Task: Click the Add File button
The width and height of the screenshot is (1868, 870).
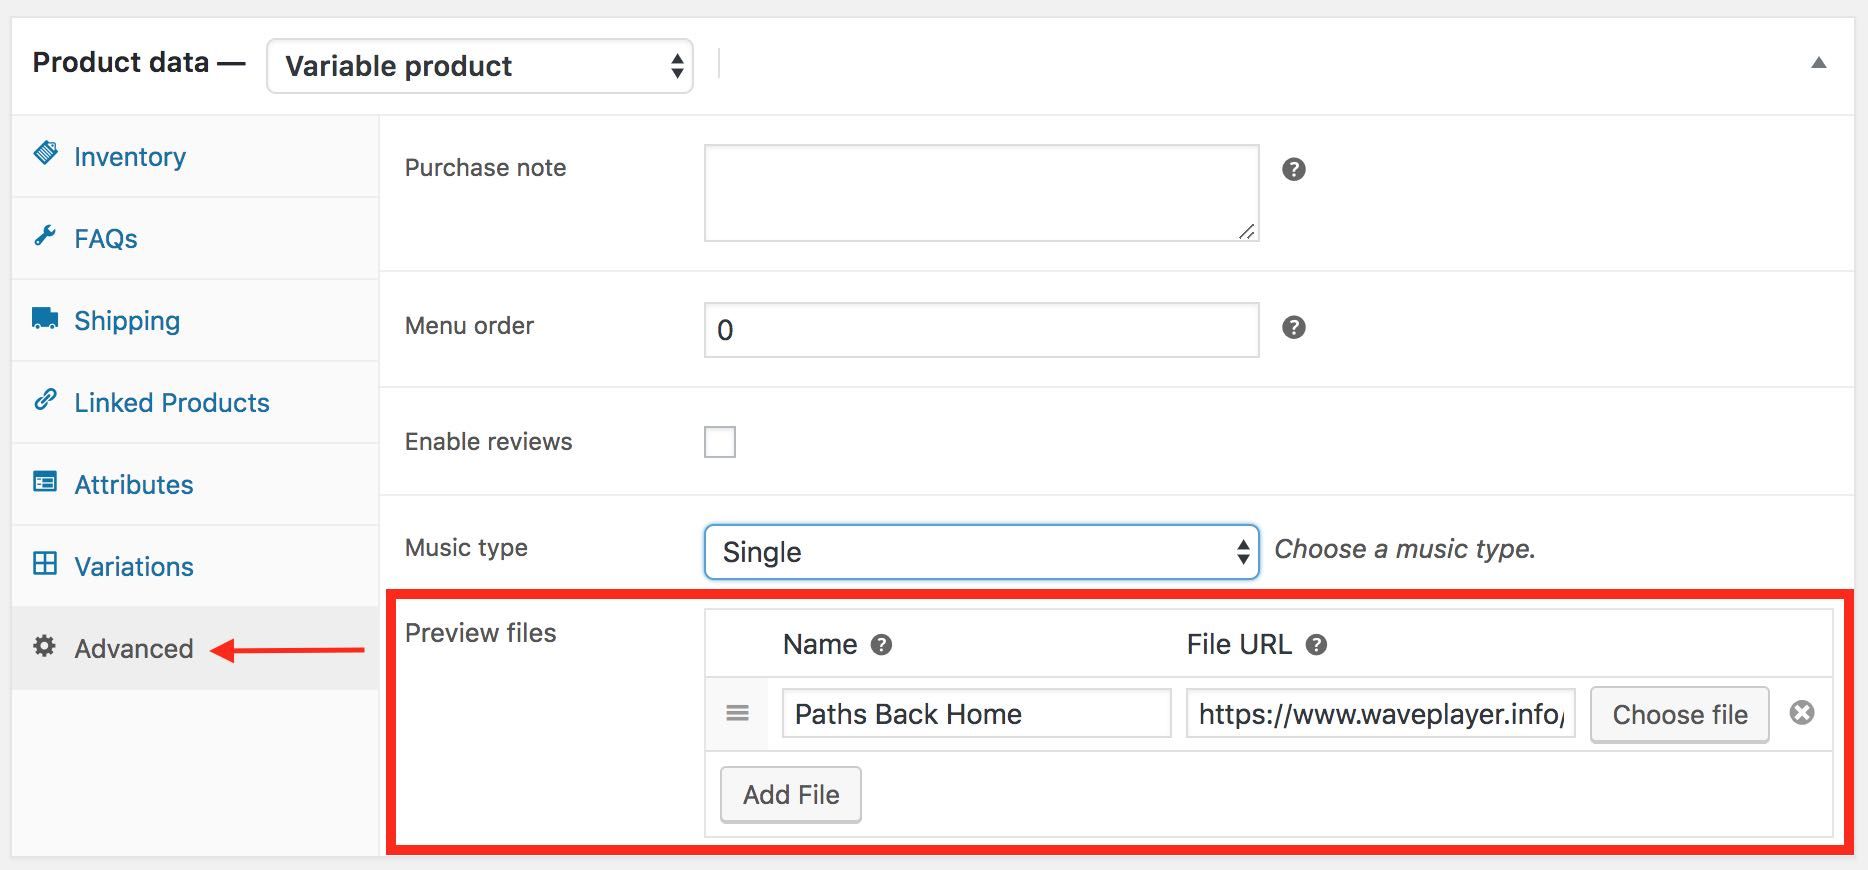Action: [x=790, y=795]
